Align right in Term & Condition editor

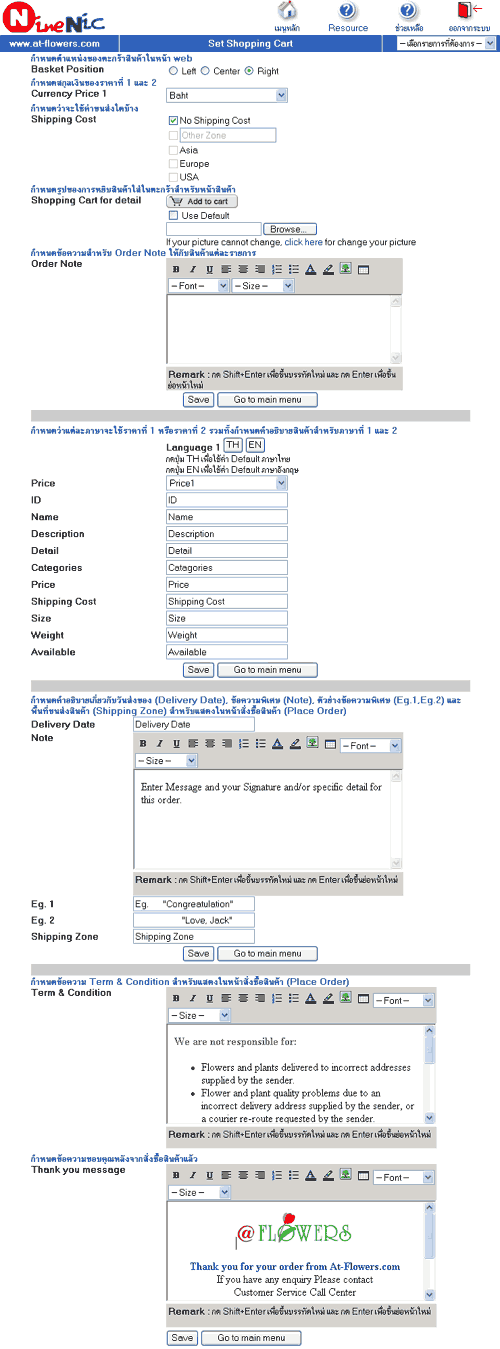tap(260, 997)
